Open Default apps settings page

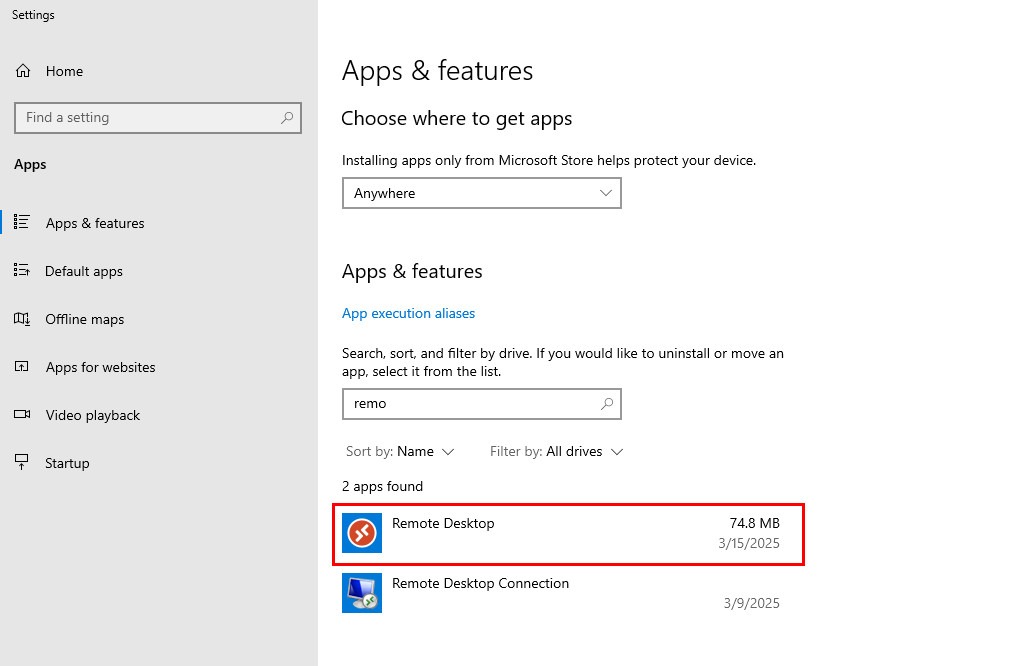pos(84,271)
